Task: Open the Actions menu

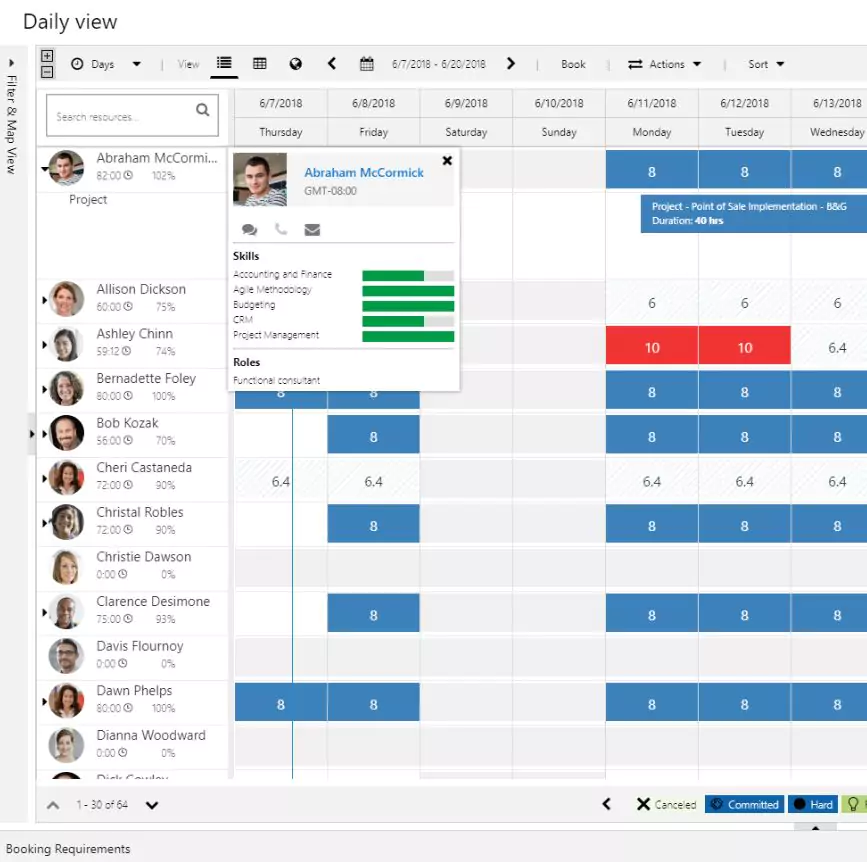Action: 665,64
